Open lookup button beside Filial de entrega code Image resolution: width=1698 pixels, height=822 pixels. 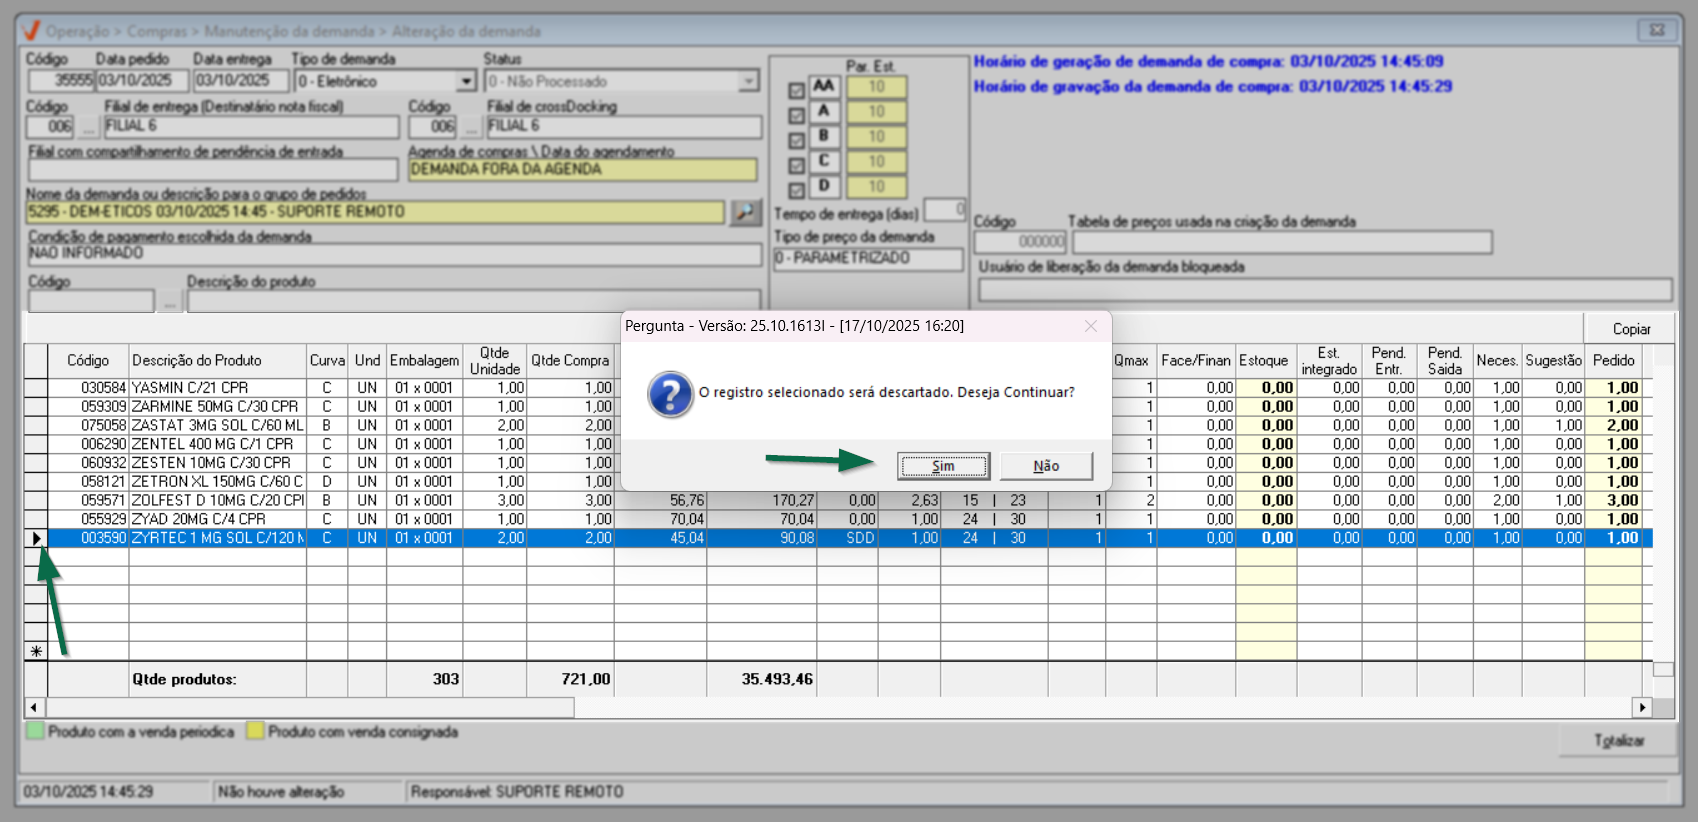click(89, 127)
